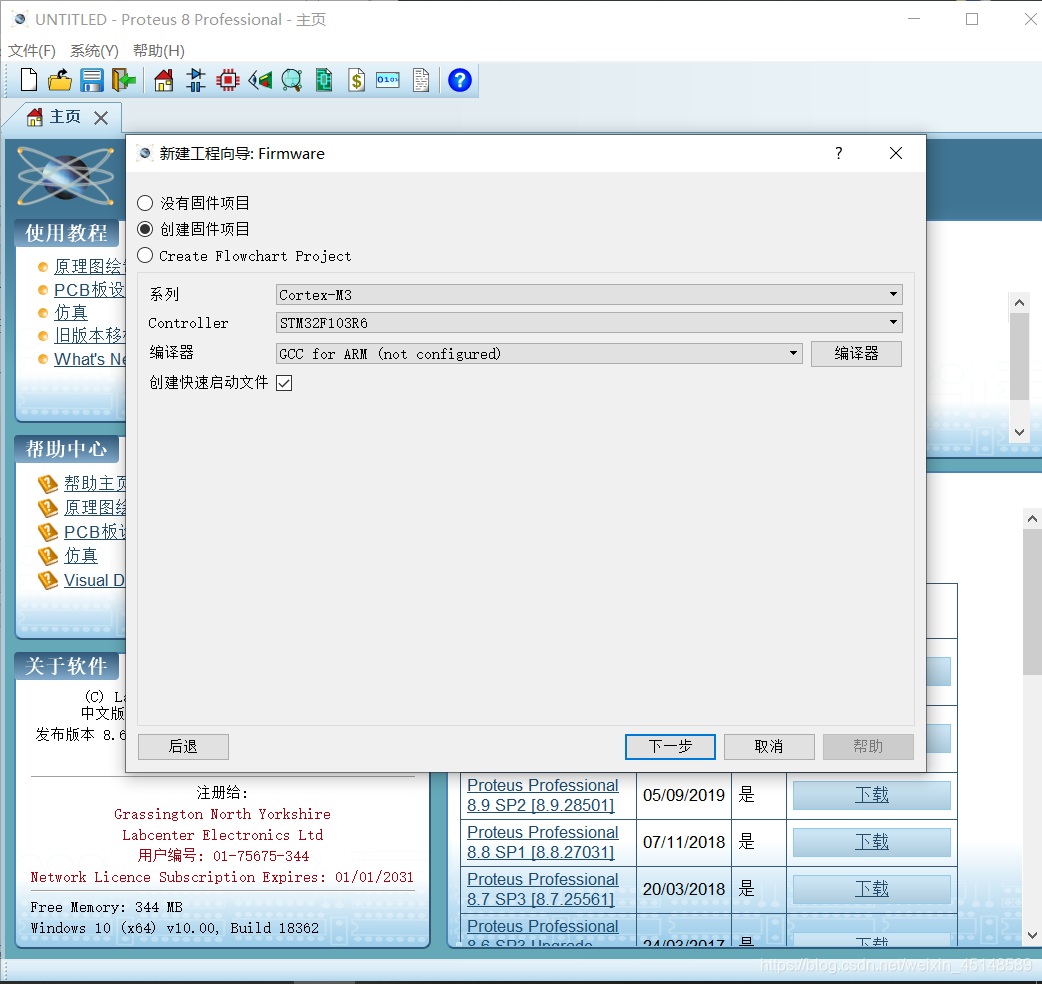The width and height of the screenshot is (1042, 984).
Task: Click the 后退 button
Action: (x=183, y=746)
